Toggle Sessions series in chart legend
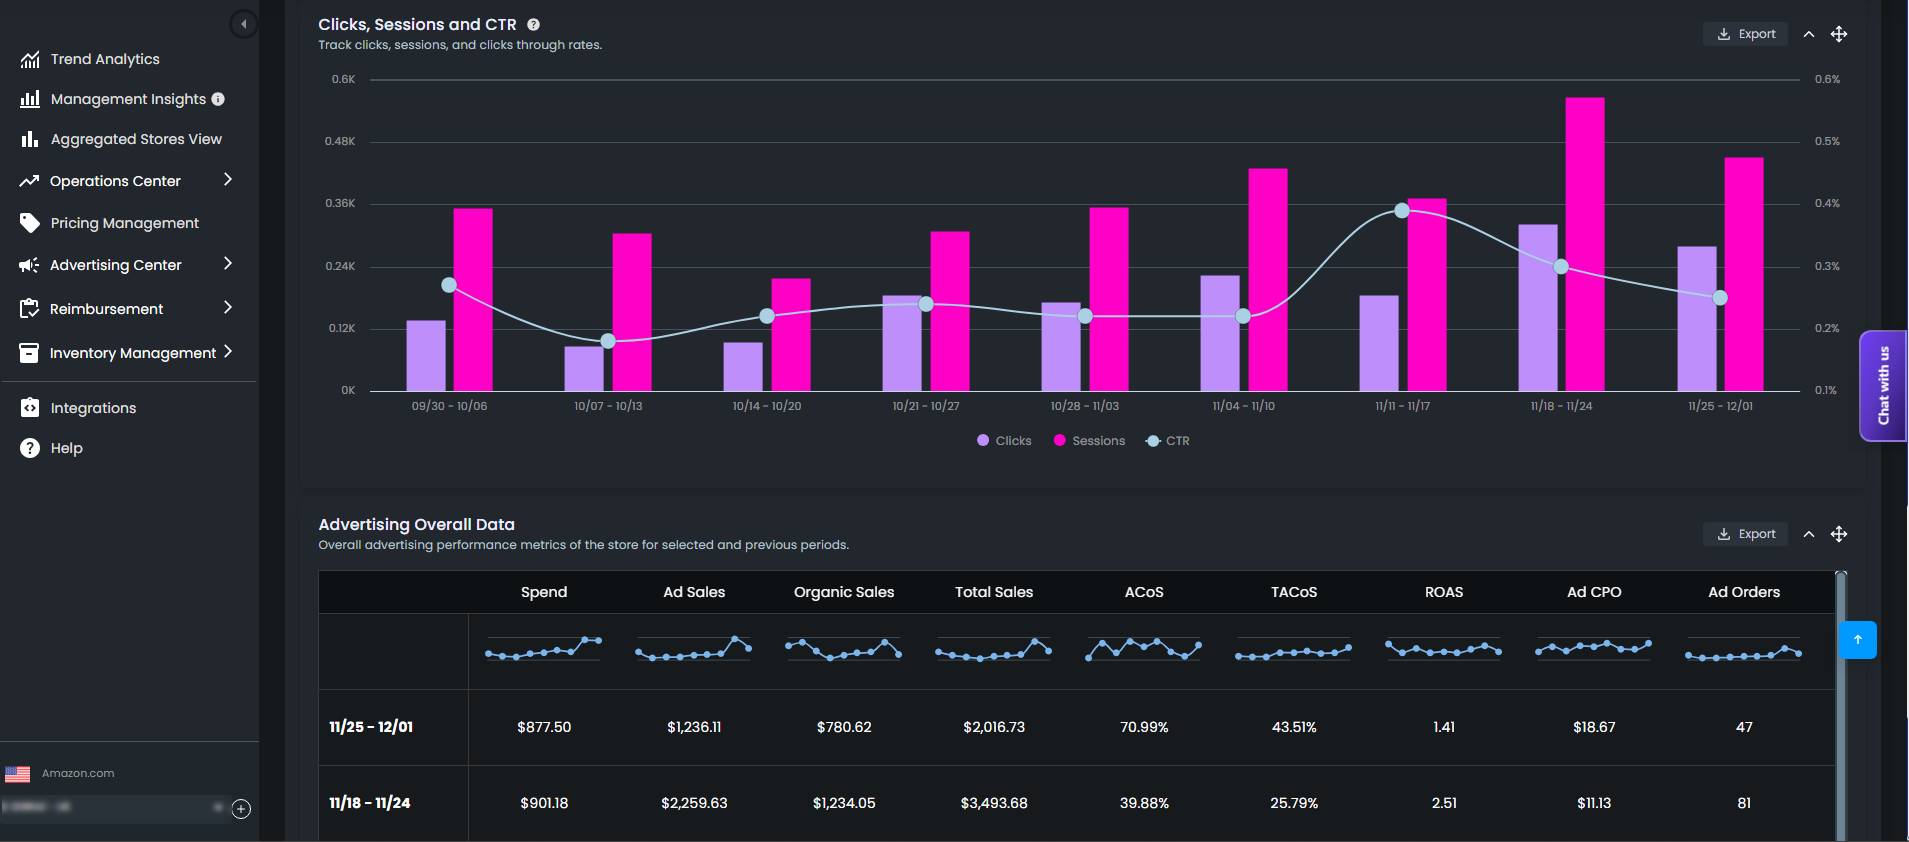 tap(1089, 441)
